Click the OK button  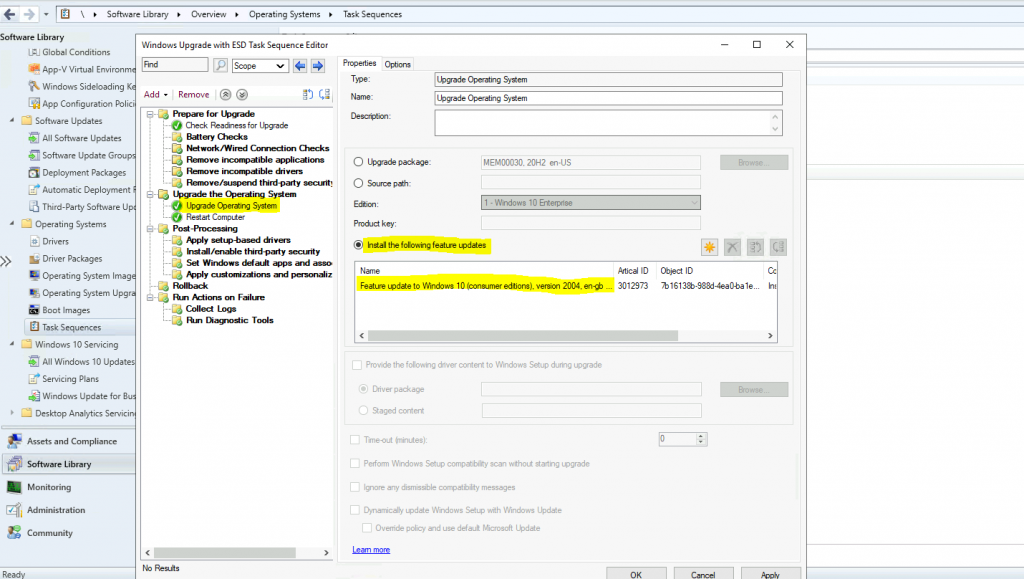[636, 574]
